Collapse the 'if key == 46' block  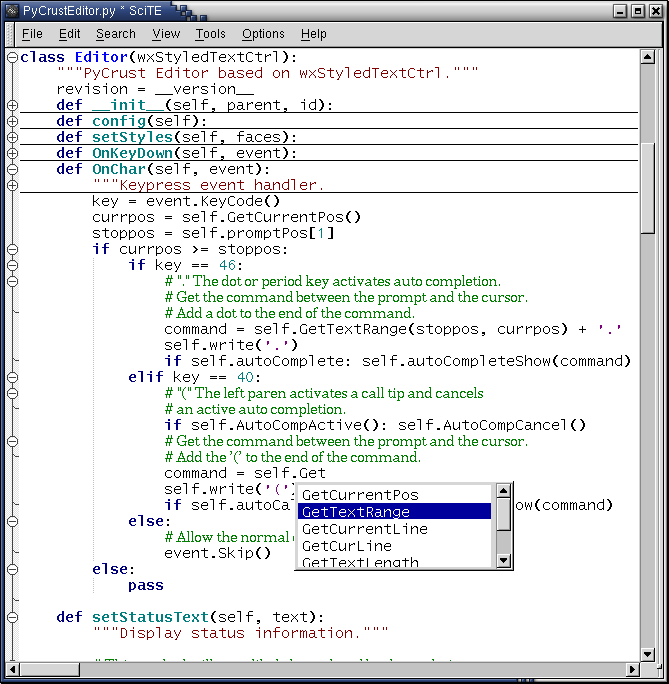point(12,265)
